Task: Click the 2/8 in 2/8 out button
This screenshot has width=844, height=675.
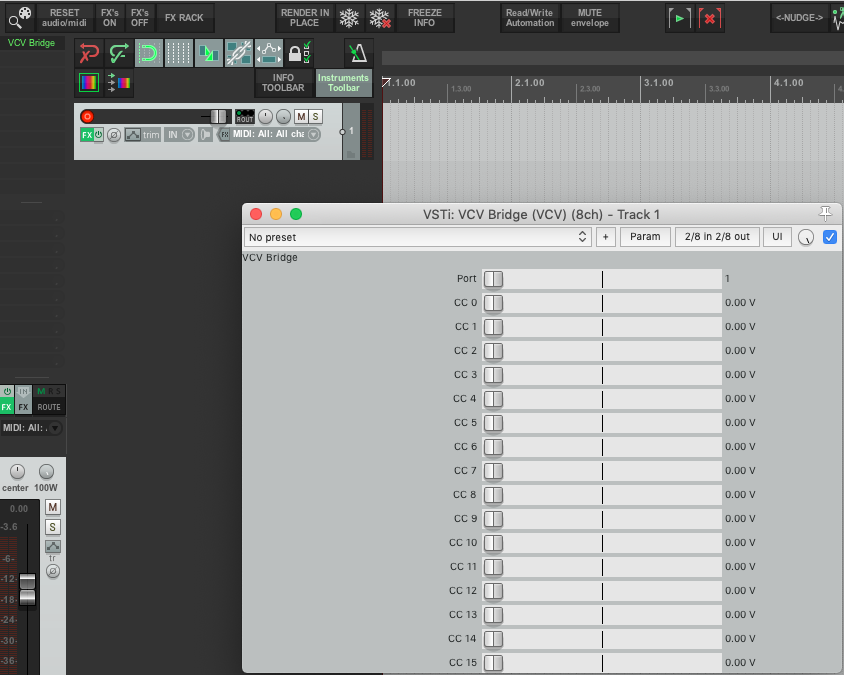Action: click(717, 237)
